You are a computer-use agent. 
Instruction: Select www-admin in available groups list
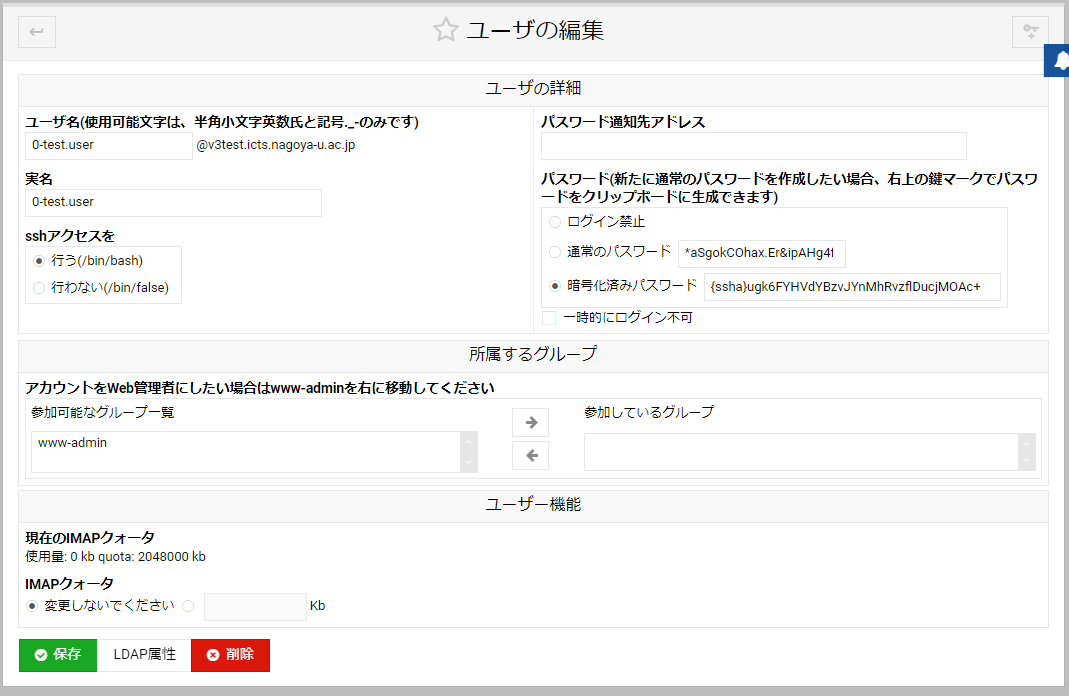pos(73,442)
